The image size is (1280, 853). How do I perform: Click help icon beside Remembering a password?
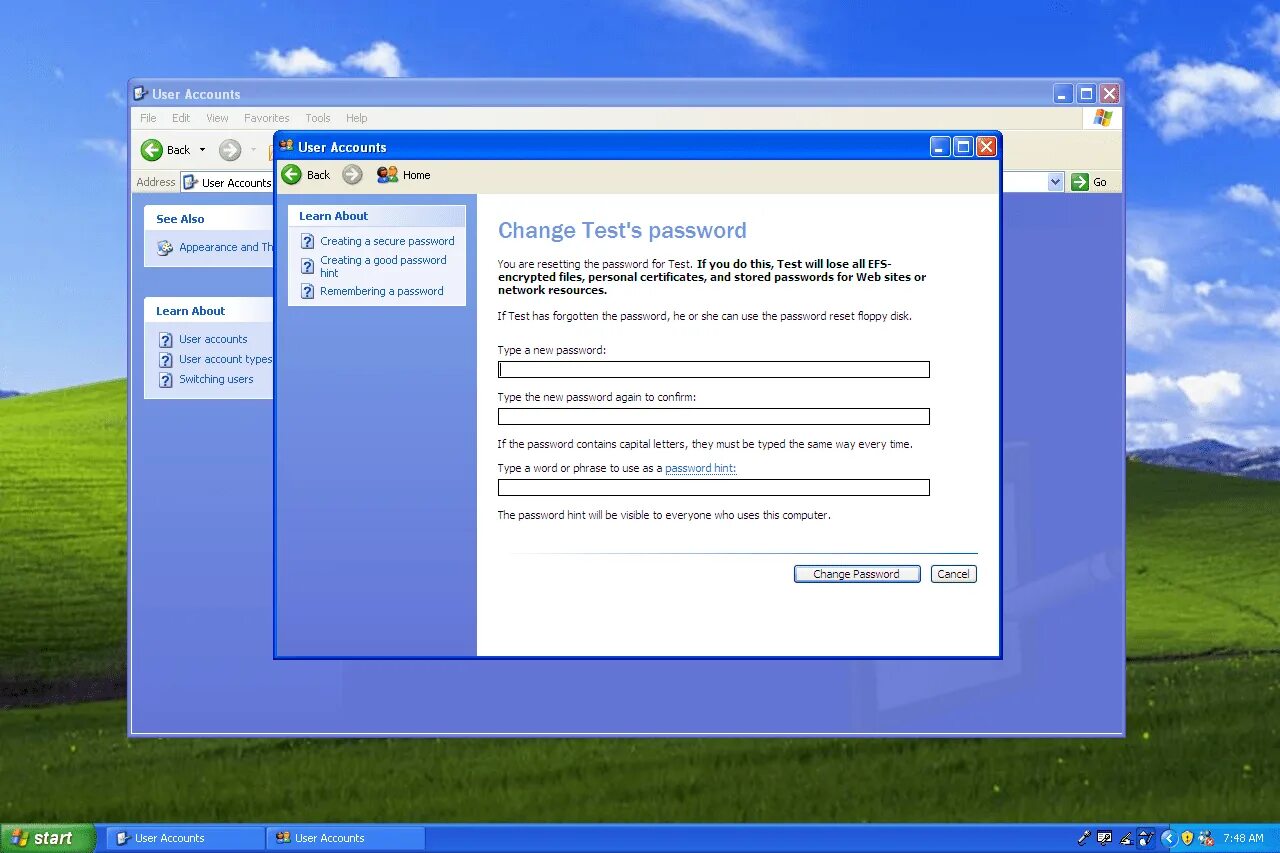(308, 291)
